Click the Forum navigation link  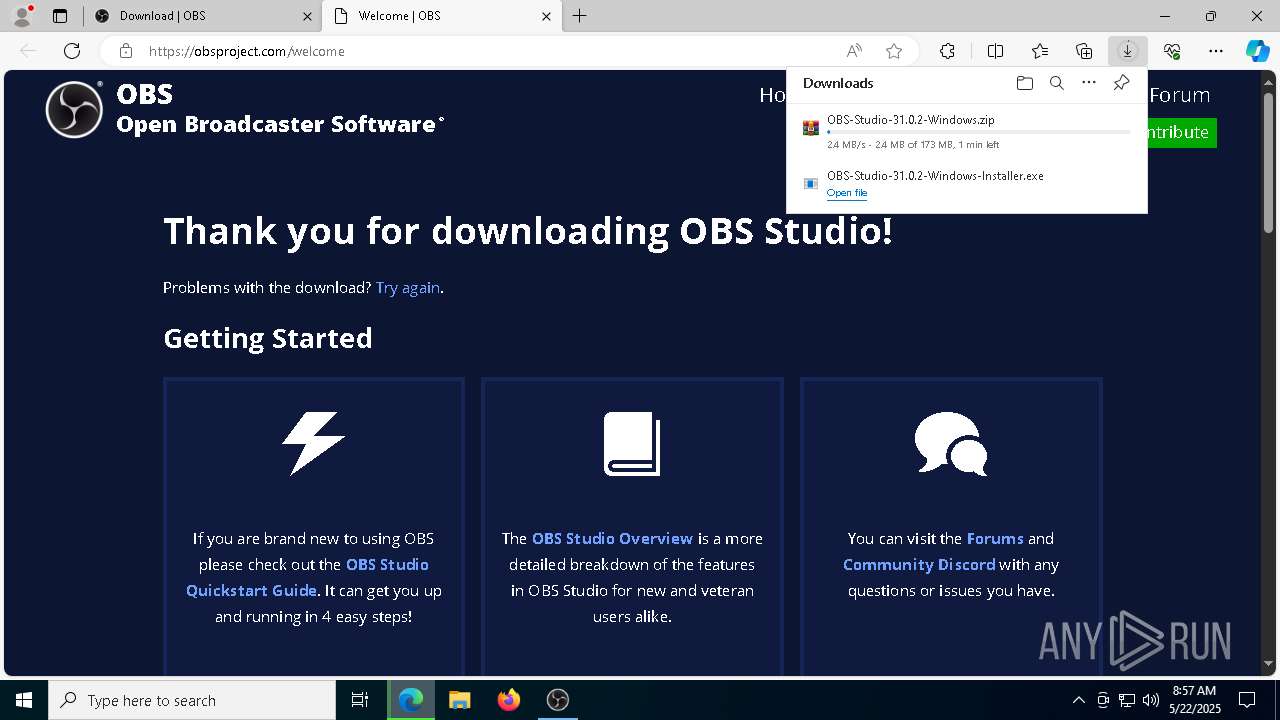(1180, 95)
